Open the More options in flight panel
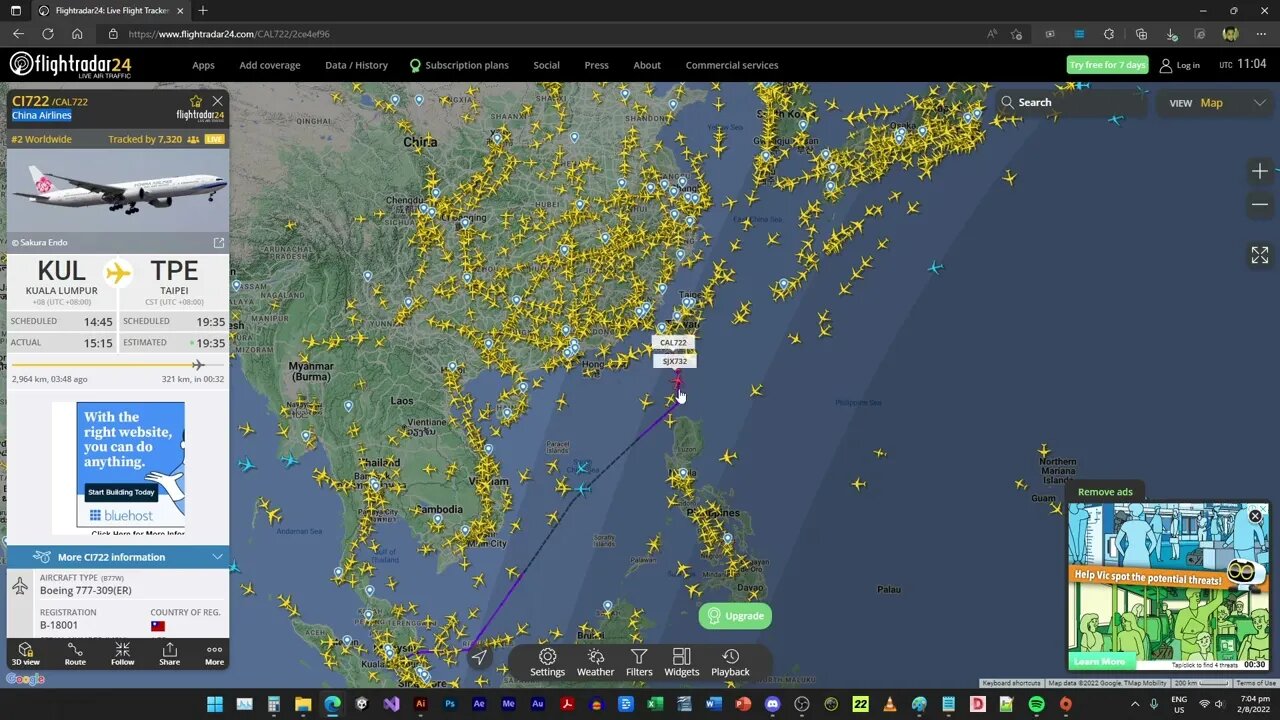This screenshot has height=720, width=1280. [x=214, y=654]
